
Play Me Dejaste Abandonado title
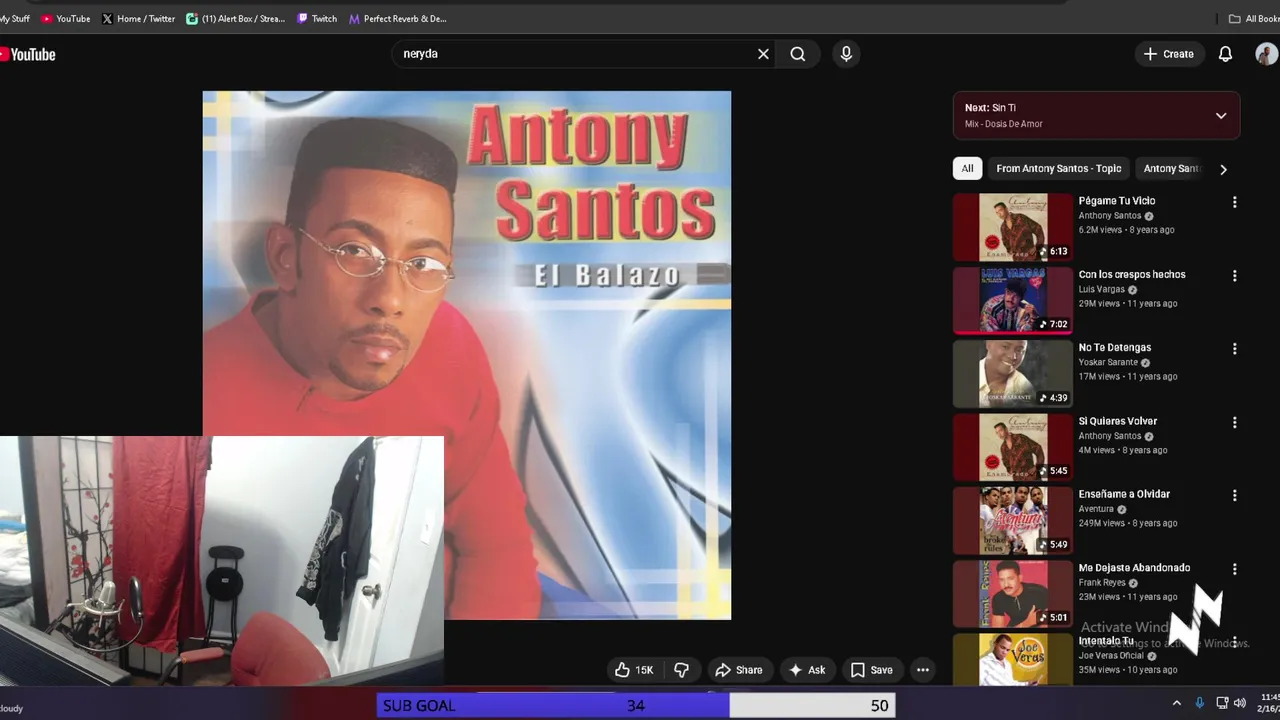1134,568
